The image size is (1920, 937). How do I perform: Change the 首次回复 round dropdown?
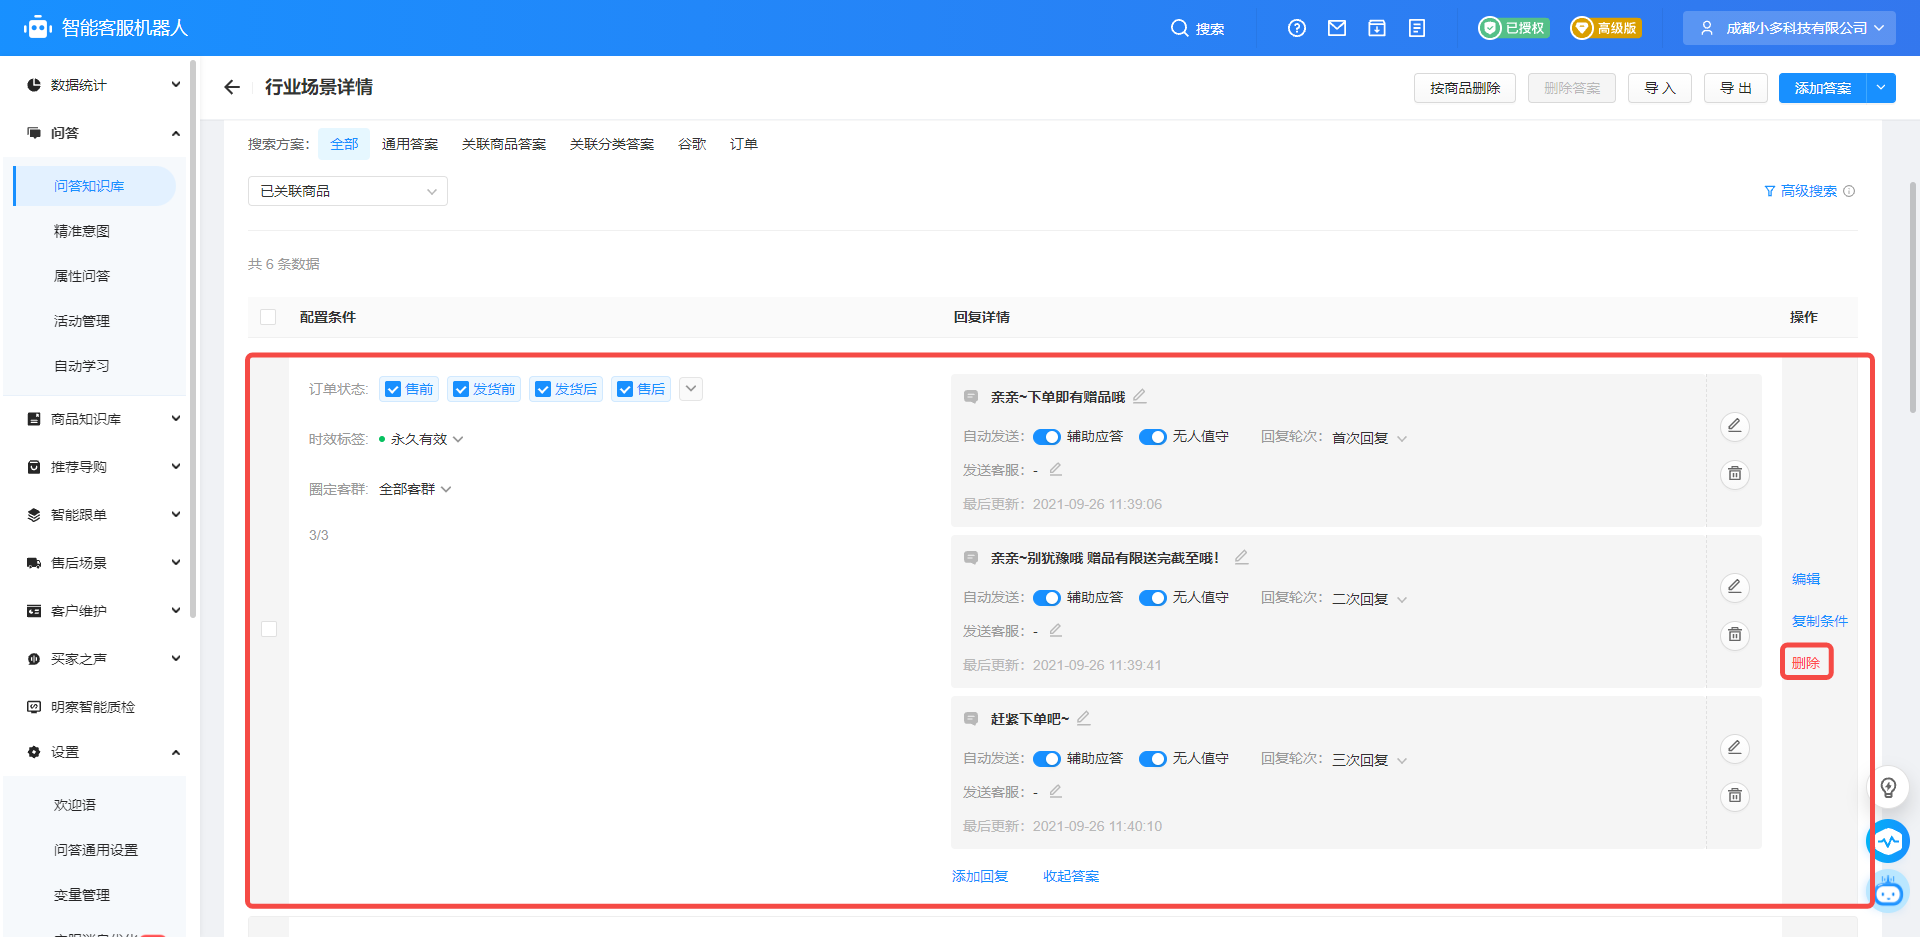point(1369,438)
